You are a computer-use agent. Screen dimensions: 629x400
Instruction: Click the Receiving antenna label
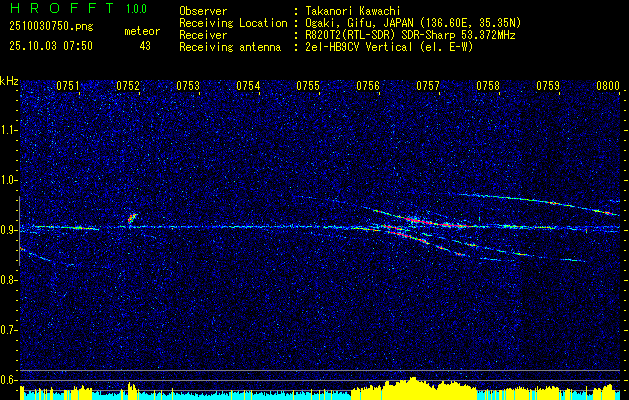[x=230, y=47]
